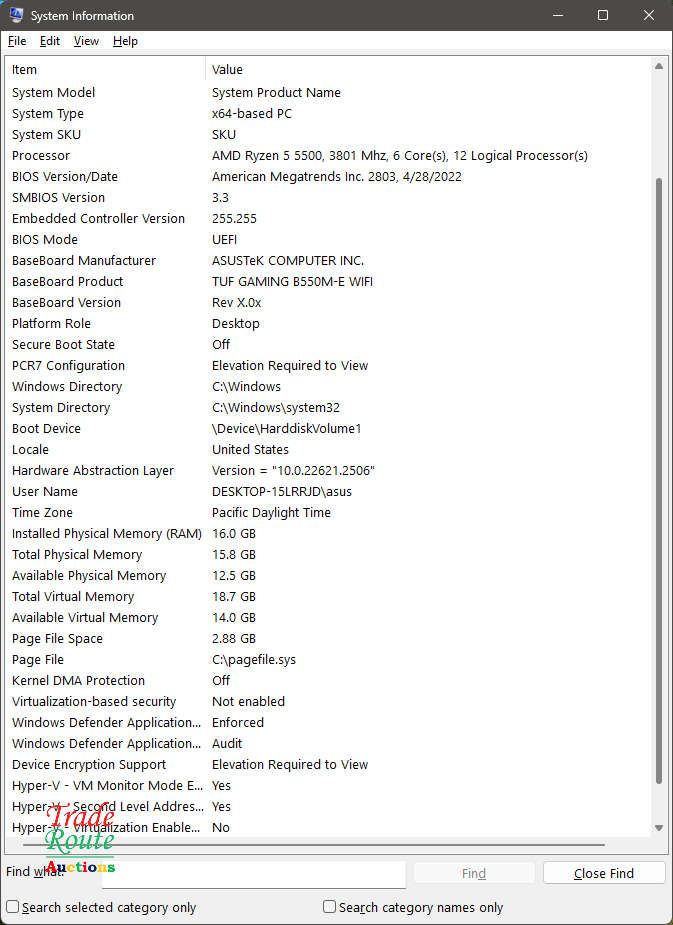
Task: Click the American Megatrends Inc. BIOS value
Action: [x=337, y=176]
